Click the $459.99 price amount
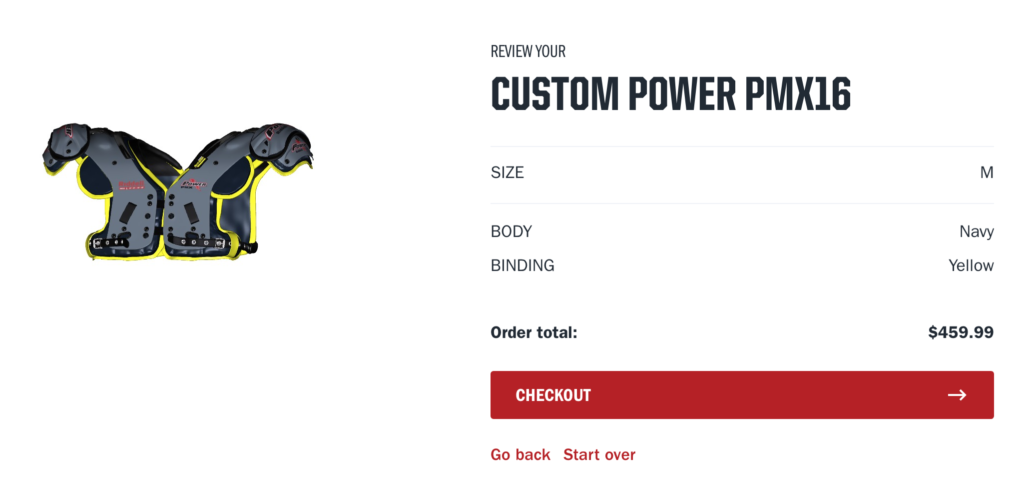The width and height of the screenshot is (1024, 488). pos(961,333)
